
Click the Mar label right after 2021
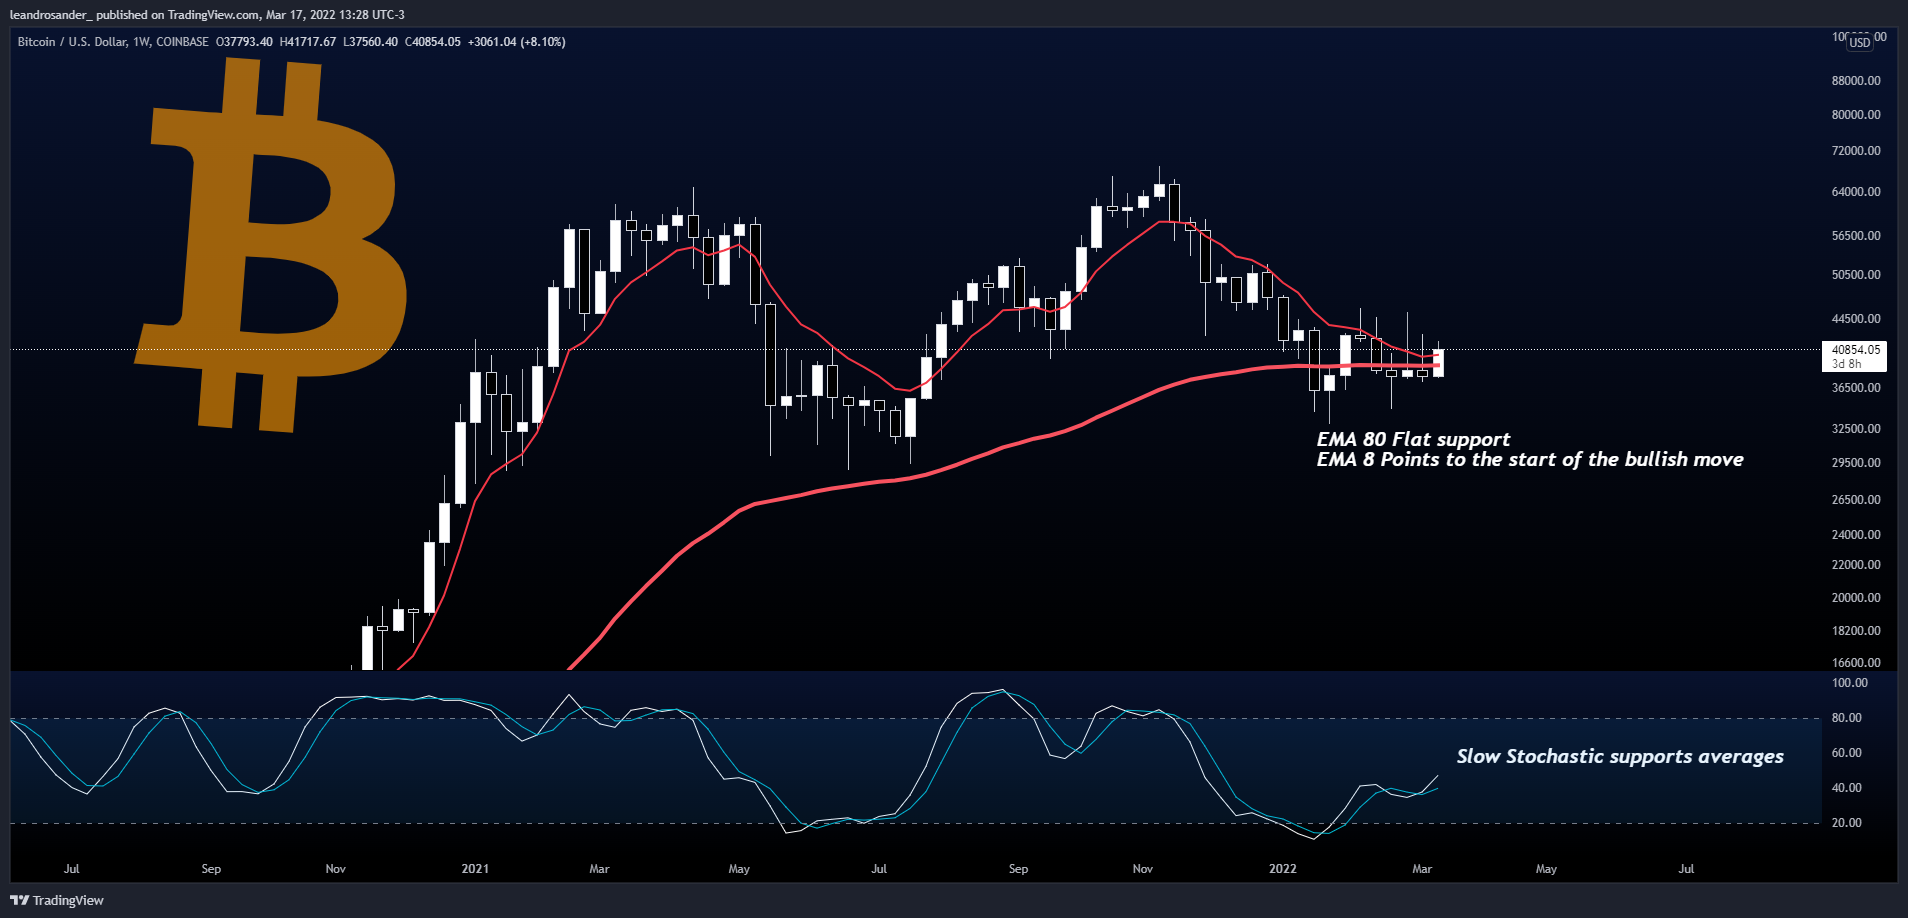click(599, 869)
